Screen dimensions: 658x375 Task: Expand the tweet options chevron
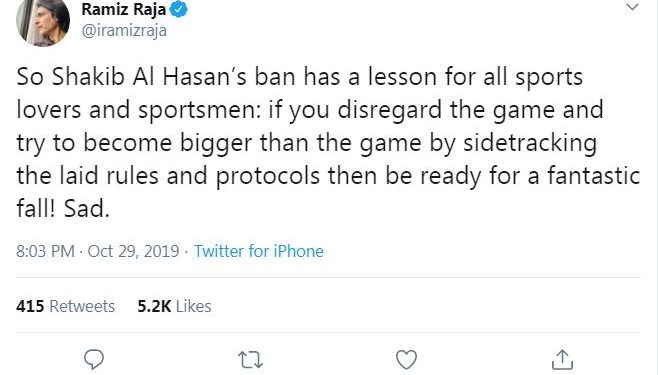click(632, 7)
